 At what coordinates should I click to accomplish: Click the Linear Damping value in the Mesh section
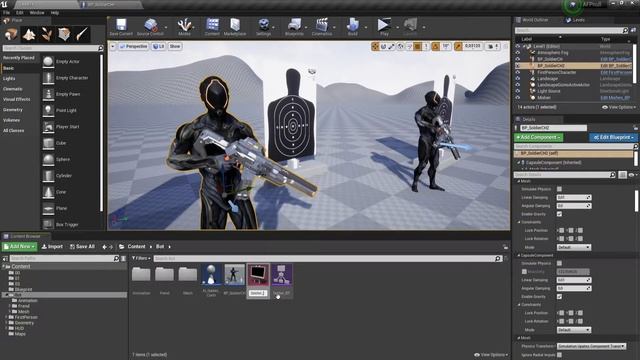(x=574, y=198)
